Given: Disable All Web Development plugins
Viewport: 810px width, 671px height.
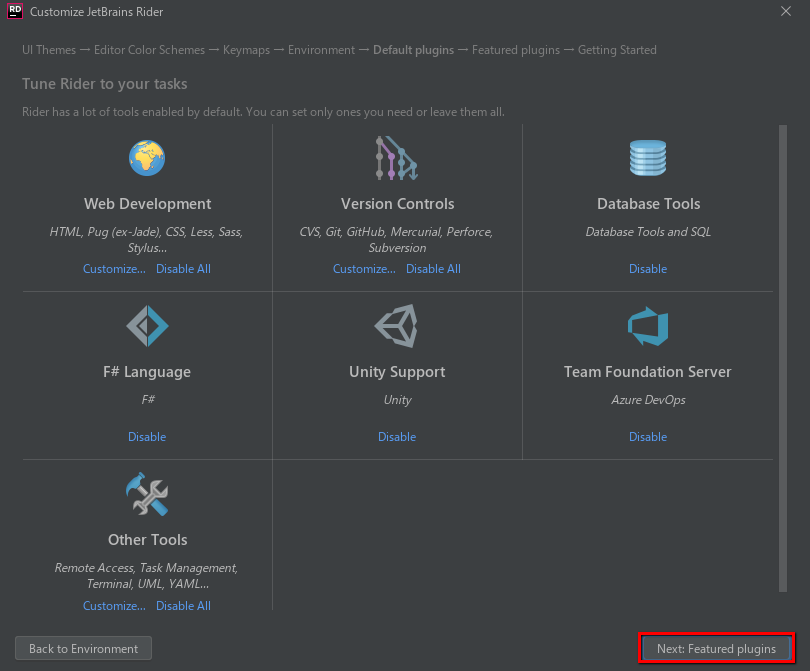Looking at the screenshot, I should [183, 269].
